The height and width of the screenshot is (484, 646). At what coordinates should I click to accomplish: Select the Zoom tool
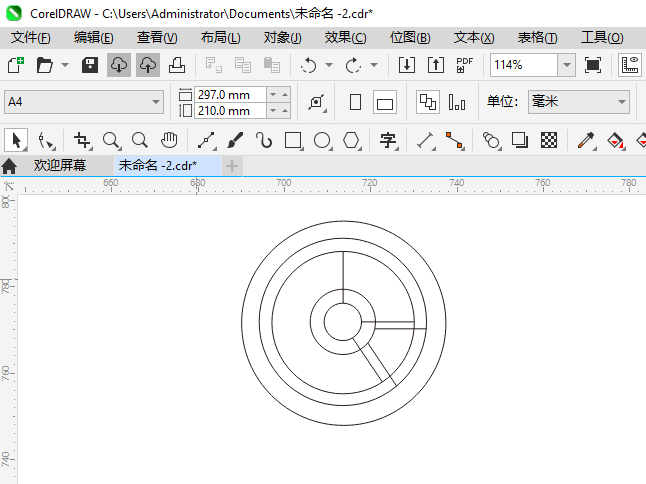pyautogui.click(x=112, y=140)
